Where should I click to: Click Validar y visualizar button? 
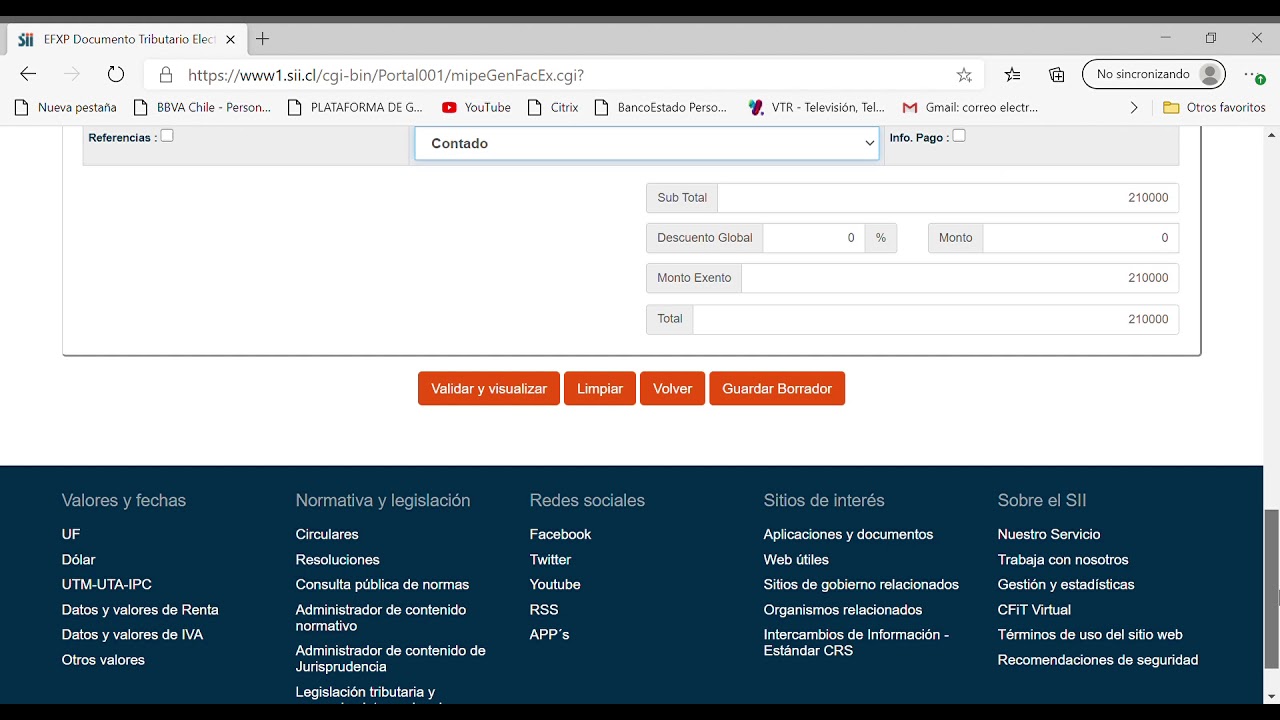[489, 389]
